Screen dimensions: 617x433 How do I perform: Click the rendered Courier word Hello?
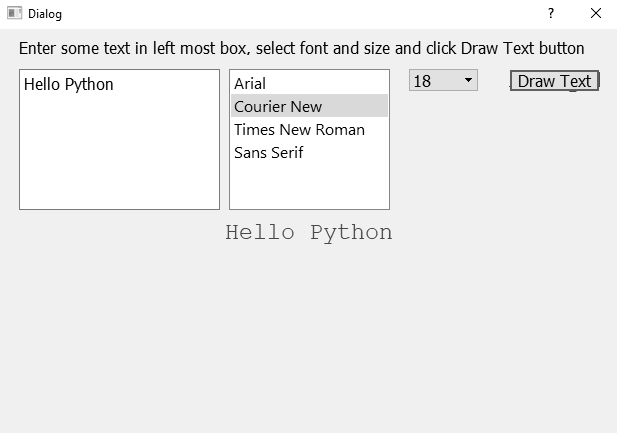tap(260, 232)
